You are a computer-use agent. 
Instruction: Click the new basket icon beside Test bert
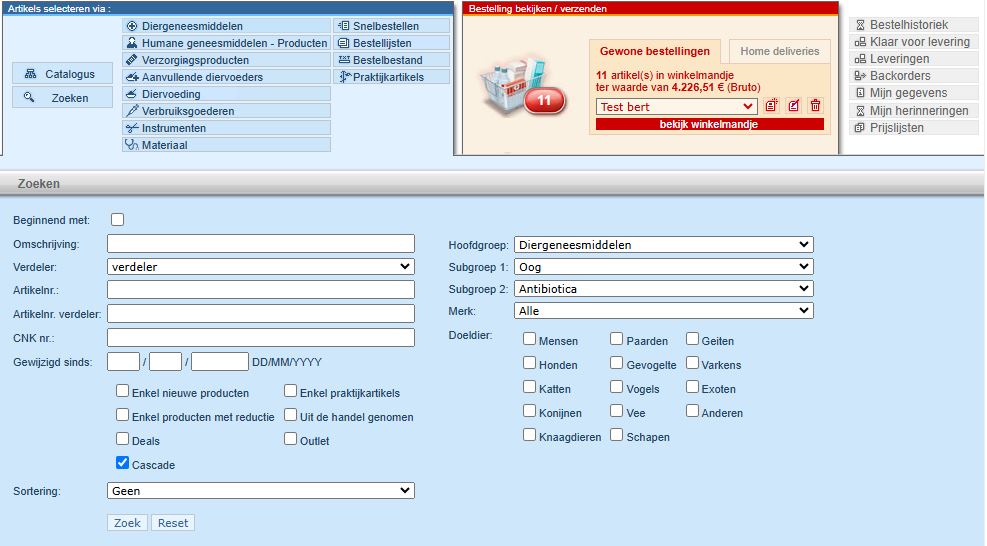[771, 106]
